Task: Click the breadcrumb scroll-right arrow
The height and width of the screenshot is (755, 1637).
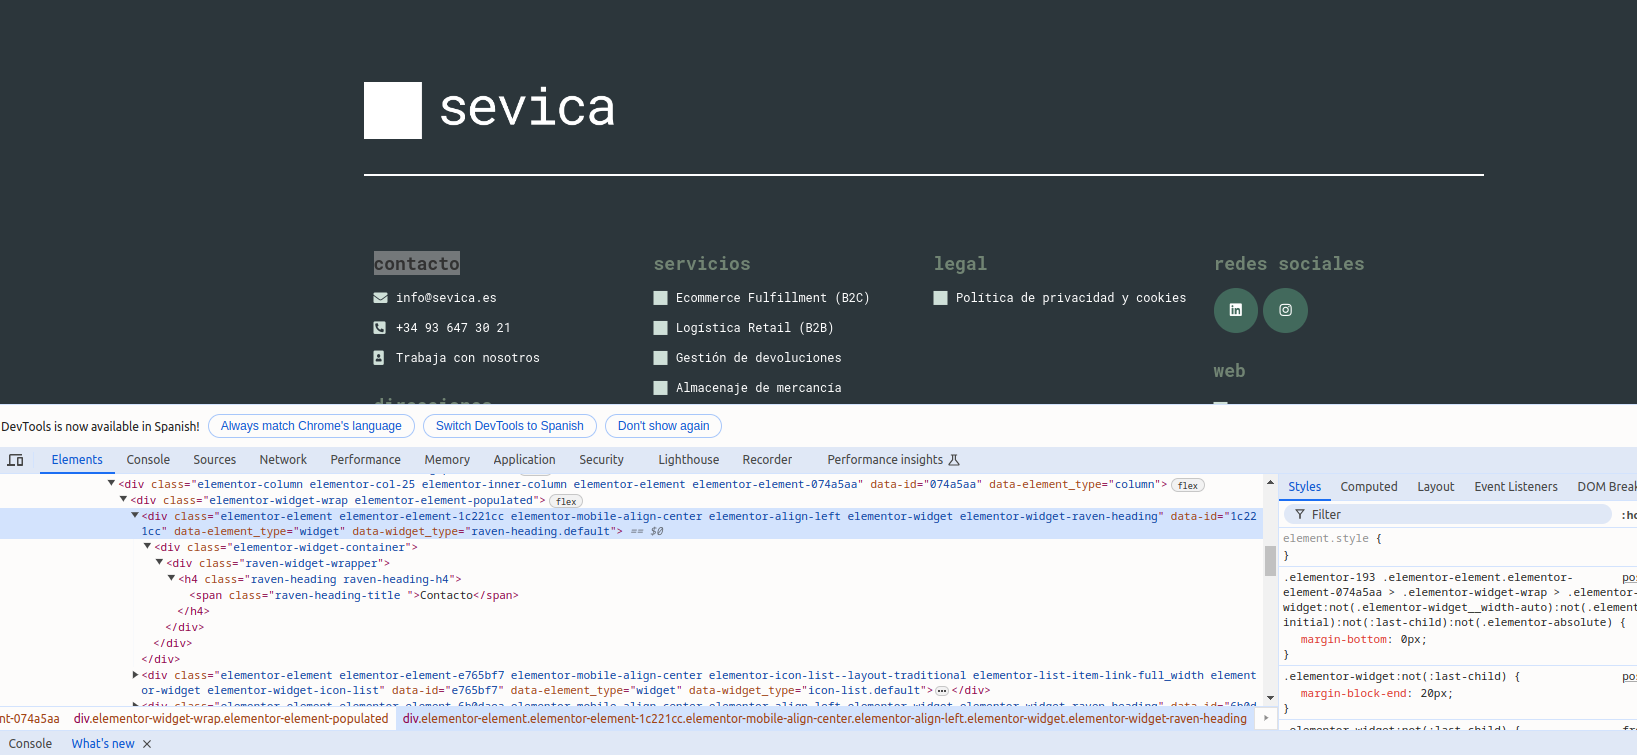Action: 1266,718
